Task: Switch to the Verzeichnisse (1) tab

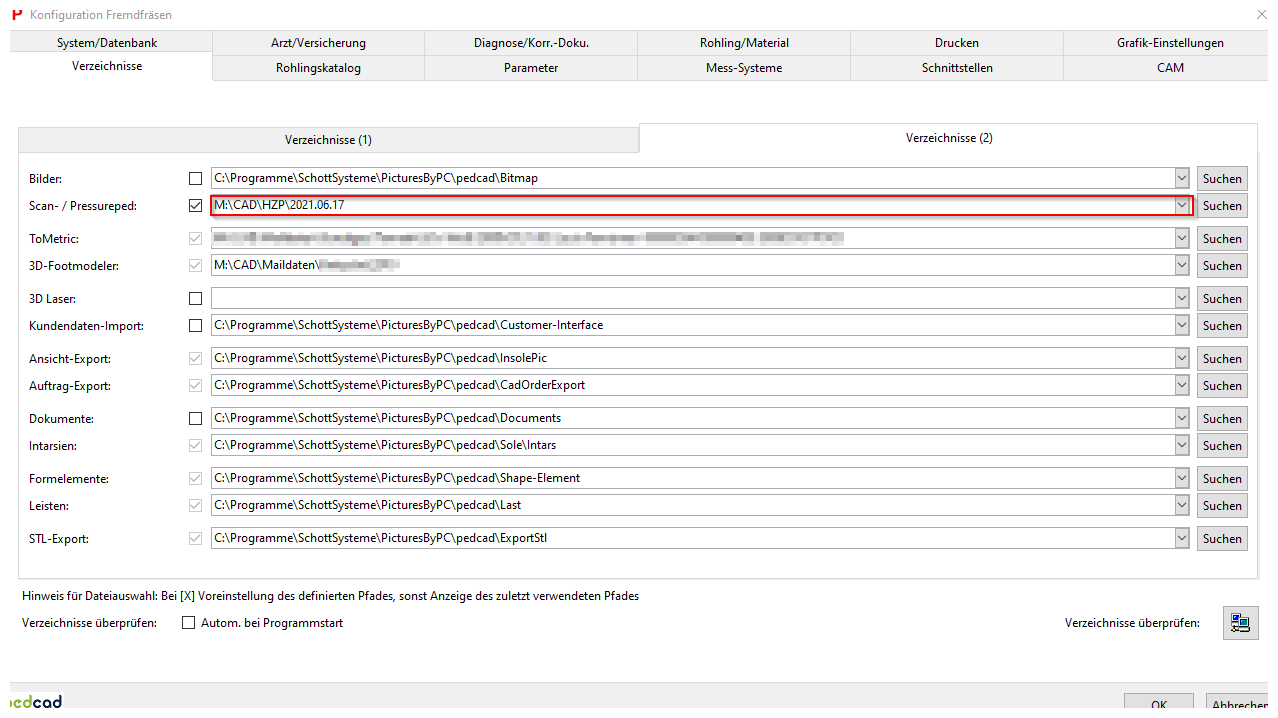Action: (x=328, y=140)
